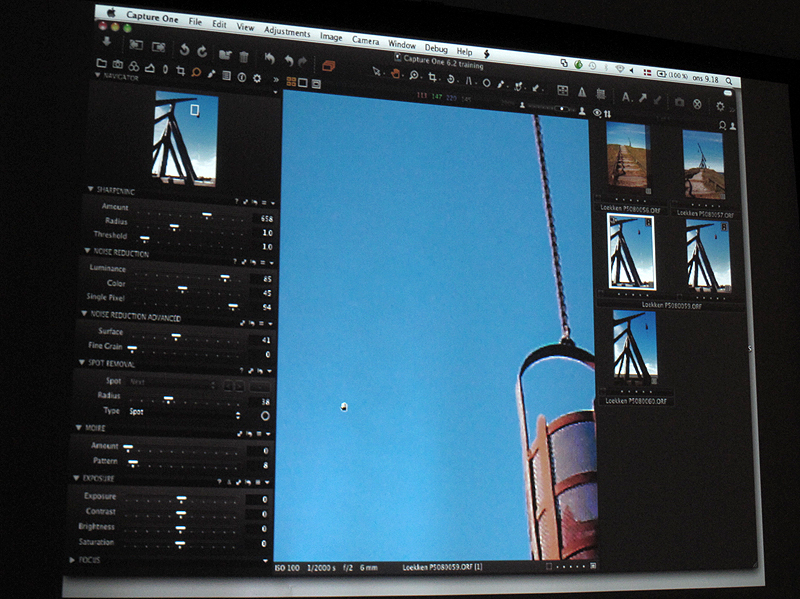Screen dimensions: 800x599
Task: Toggle the viewer eye visibility icon
Action: click(597, 112)
